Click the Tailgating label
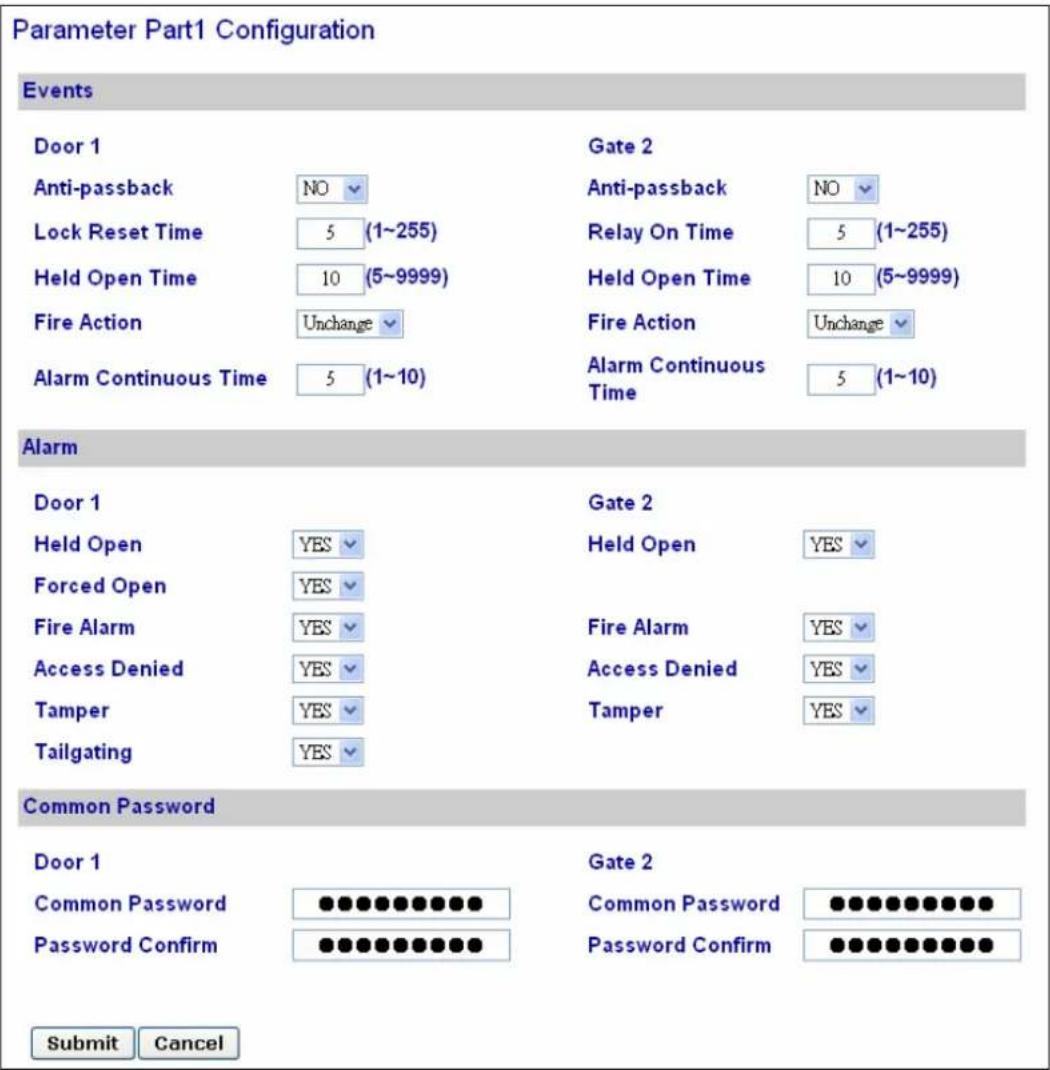Viewport: 1050px width, 1070px height. point(83,753)
